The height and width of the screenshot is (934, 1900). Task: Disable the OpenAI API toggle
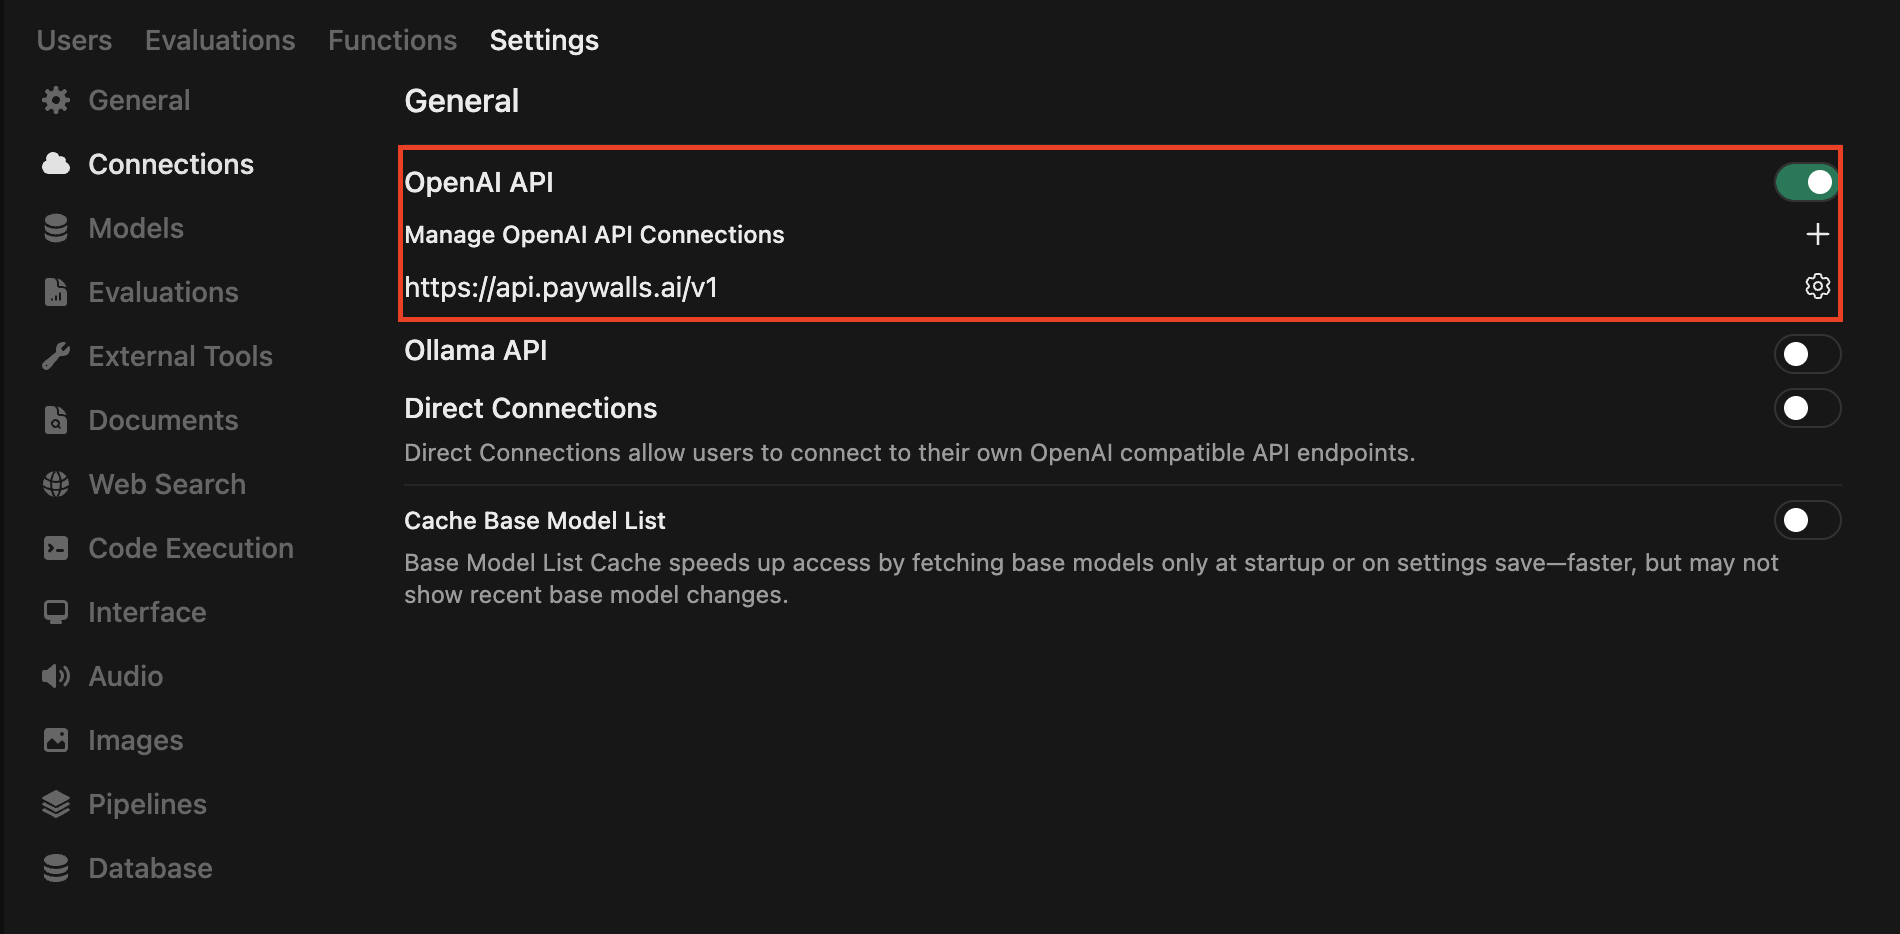coord(1807,181)
